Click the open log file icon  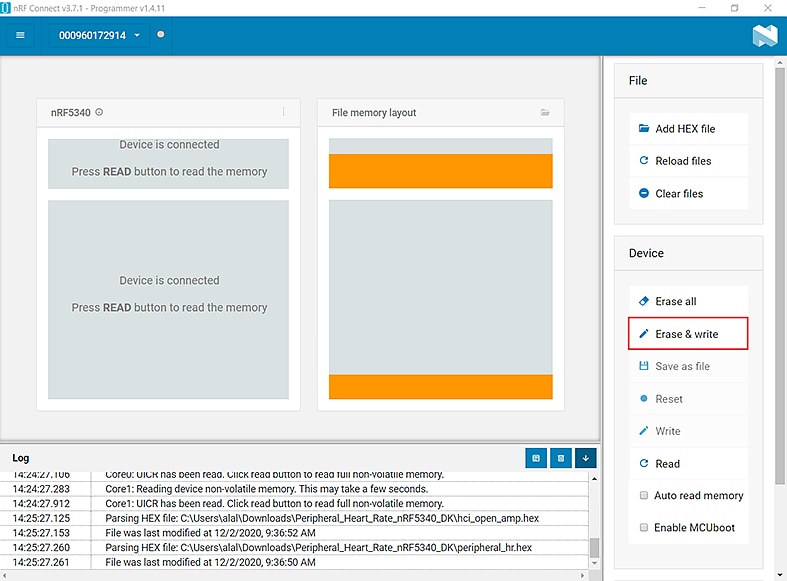coord(536,458)
